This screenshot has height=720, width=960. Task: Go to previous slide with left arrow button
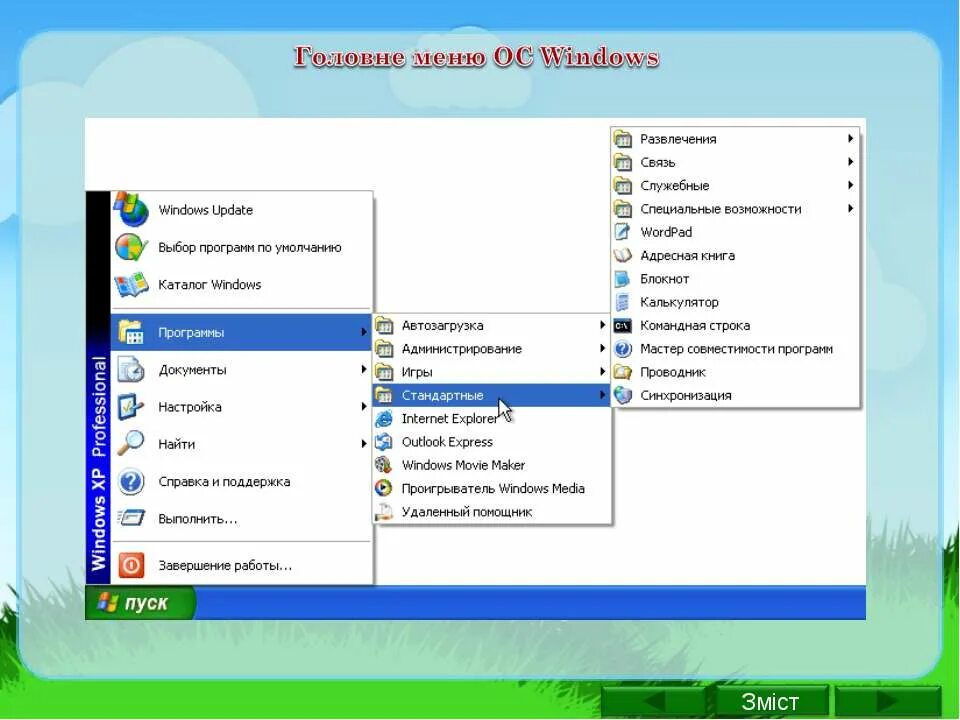pos(654,702)
